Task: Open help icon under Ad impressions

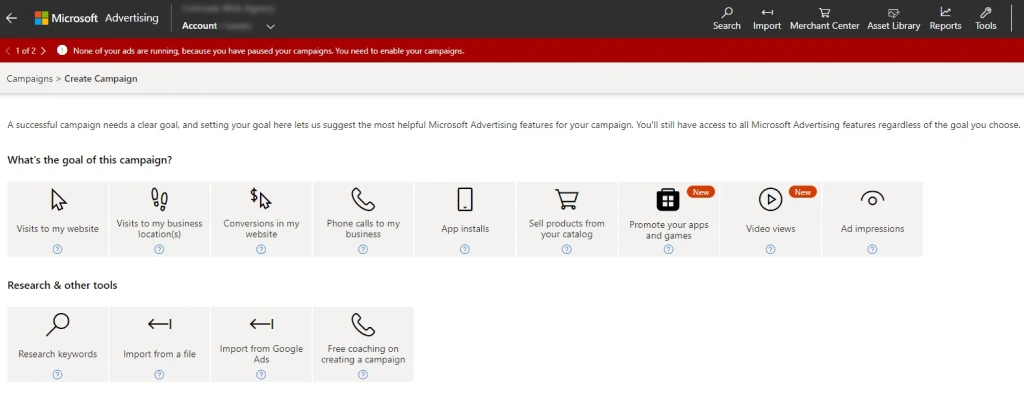Action: [872, 249]
